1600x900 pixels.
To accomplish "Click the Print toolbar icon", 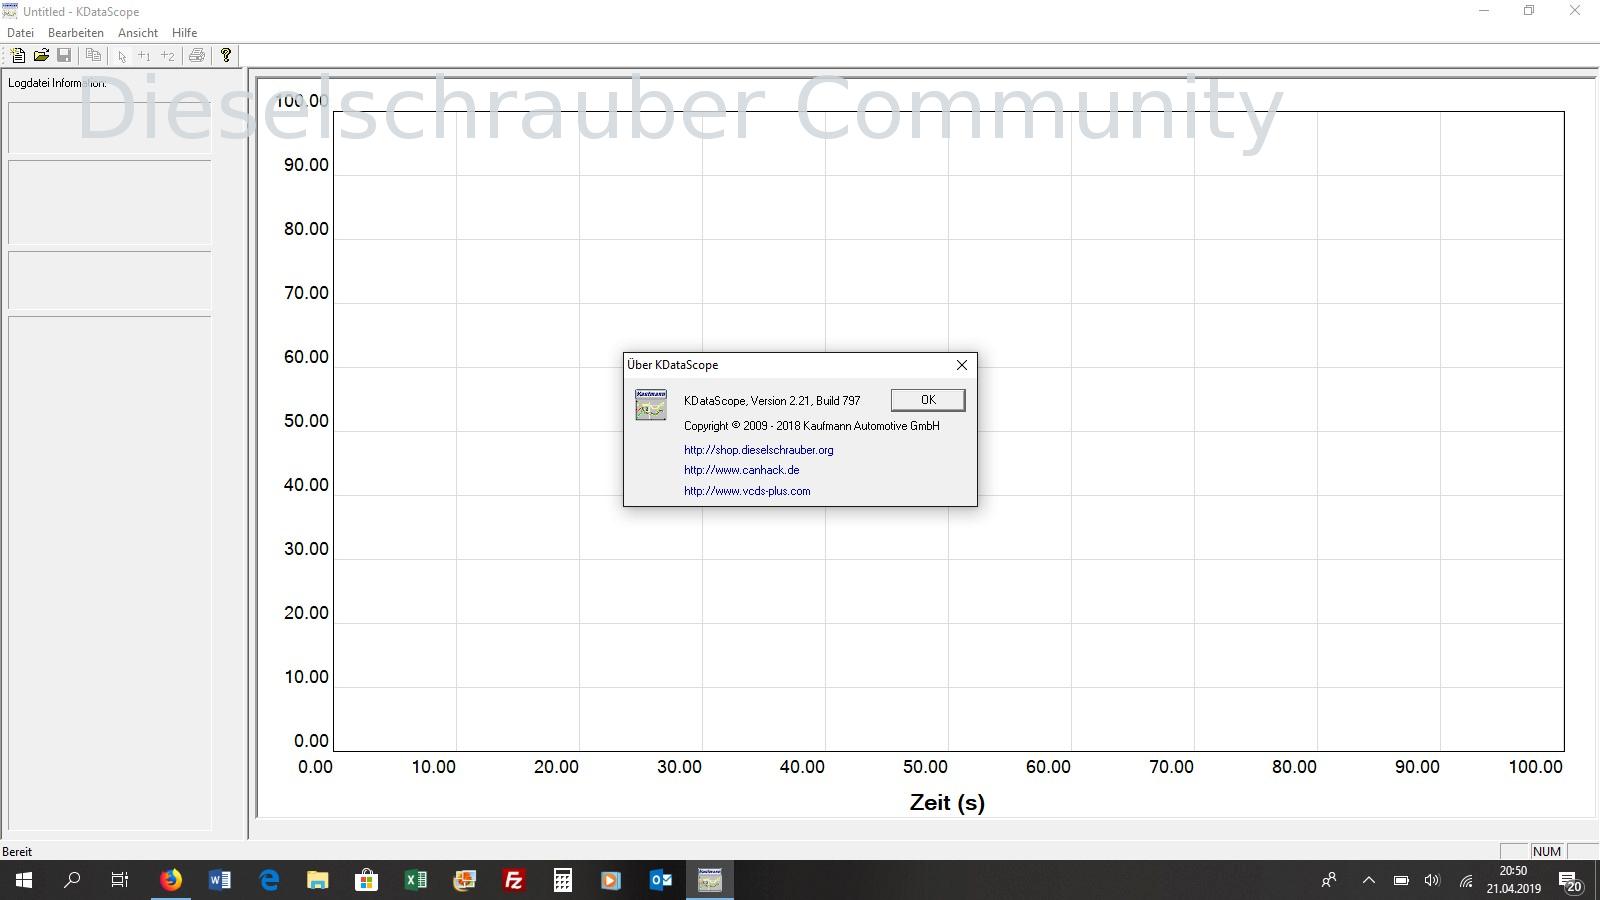I will point(197,56).
